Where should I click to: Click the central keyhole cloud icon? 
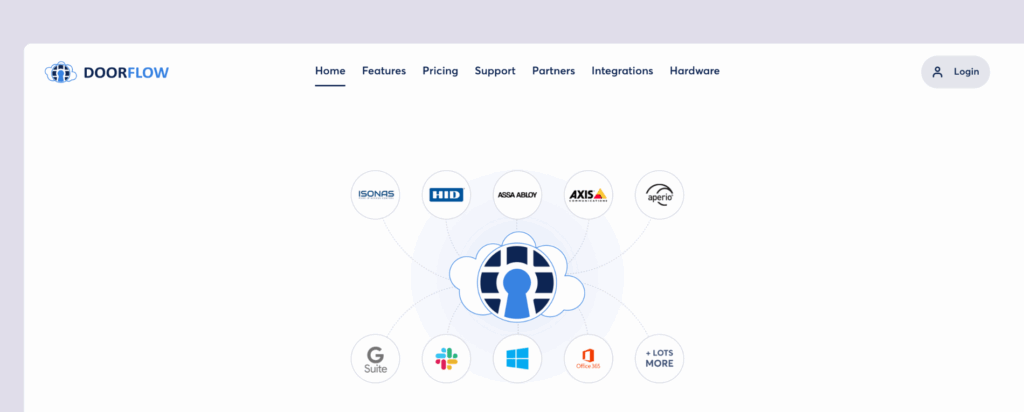click(517, 280)
